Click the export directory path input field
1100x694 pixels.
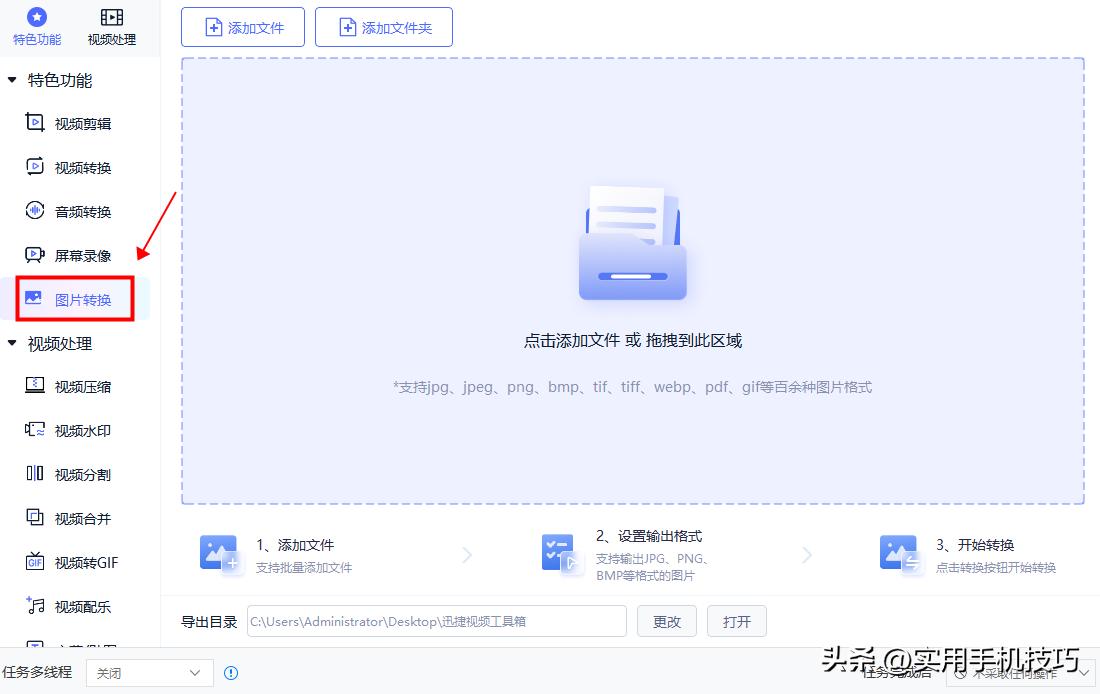click(435, 621)
